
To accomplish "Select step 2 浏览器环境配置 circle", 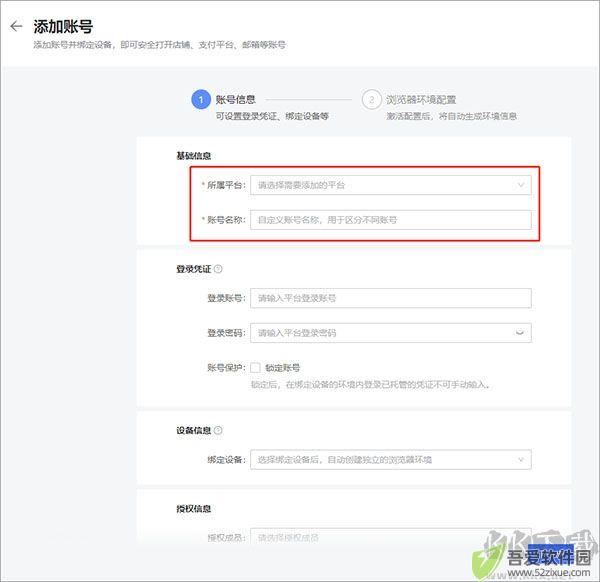I will 371,99.
